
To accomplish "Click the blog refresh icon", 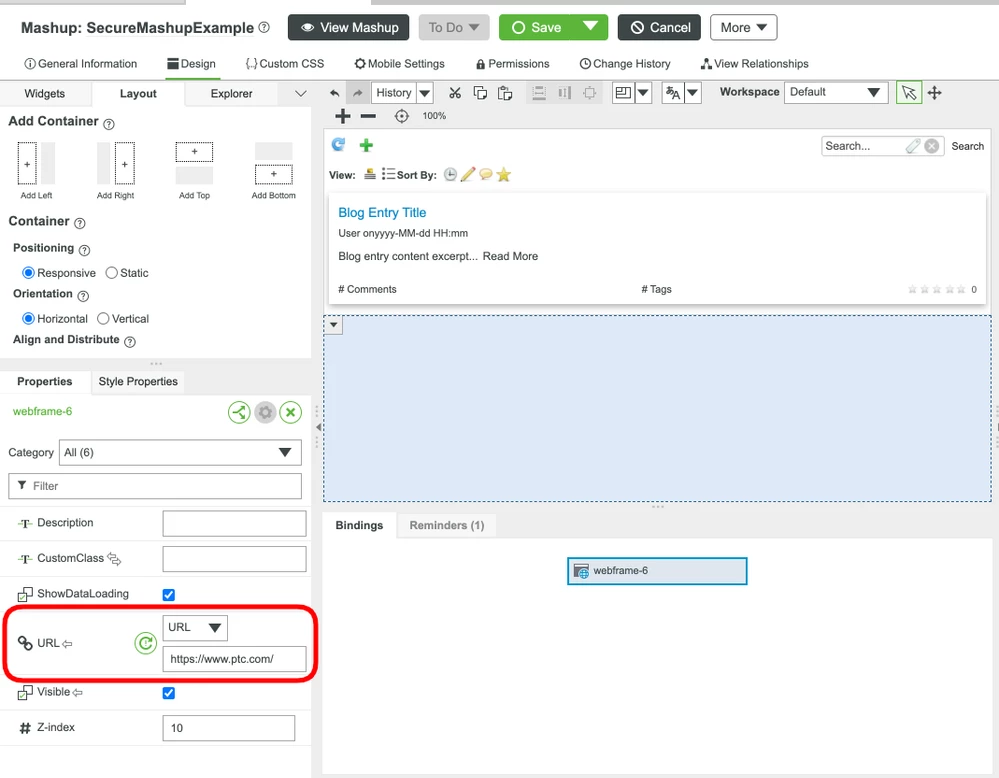I will 338,145.
